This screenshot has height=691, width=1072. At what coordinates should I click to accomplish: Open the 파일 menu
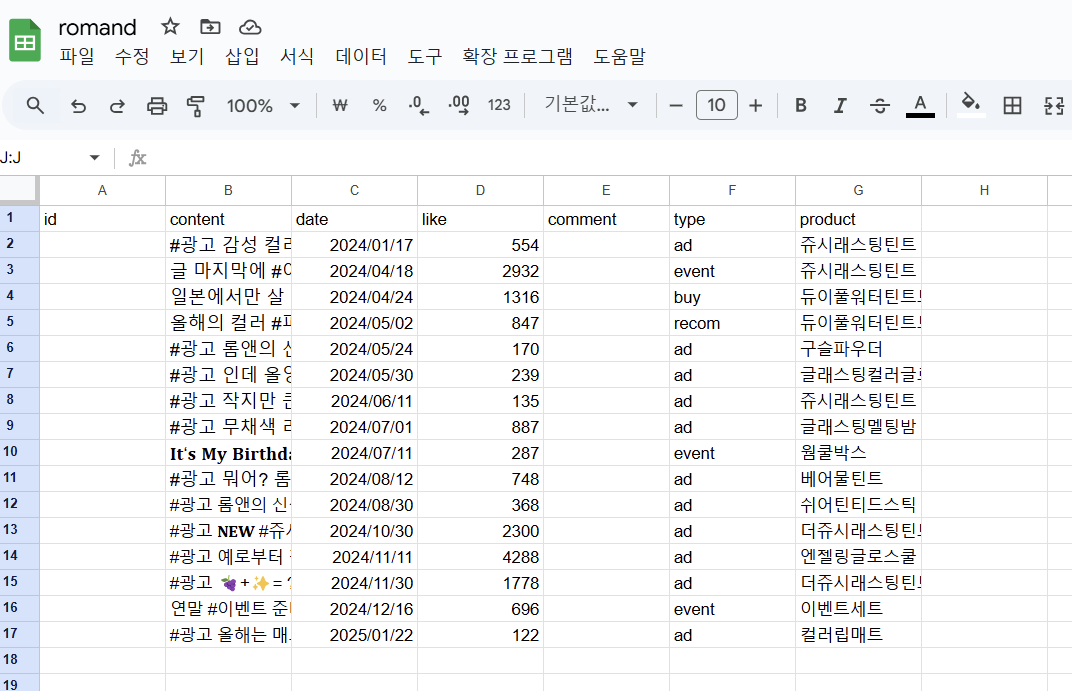[x=77, y=57]
